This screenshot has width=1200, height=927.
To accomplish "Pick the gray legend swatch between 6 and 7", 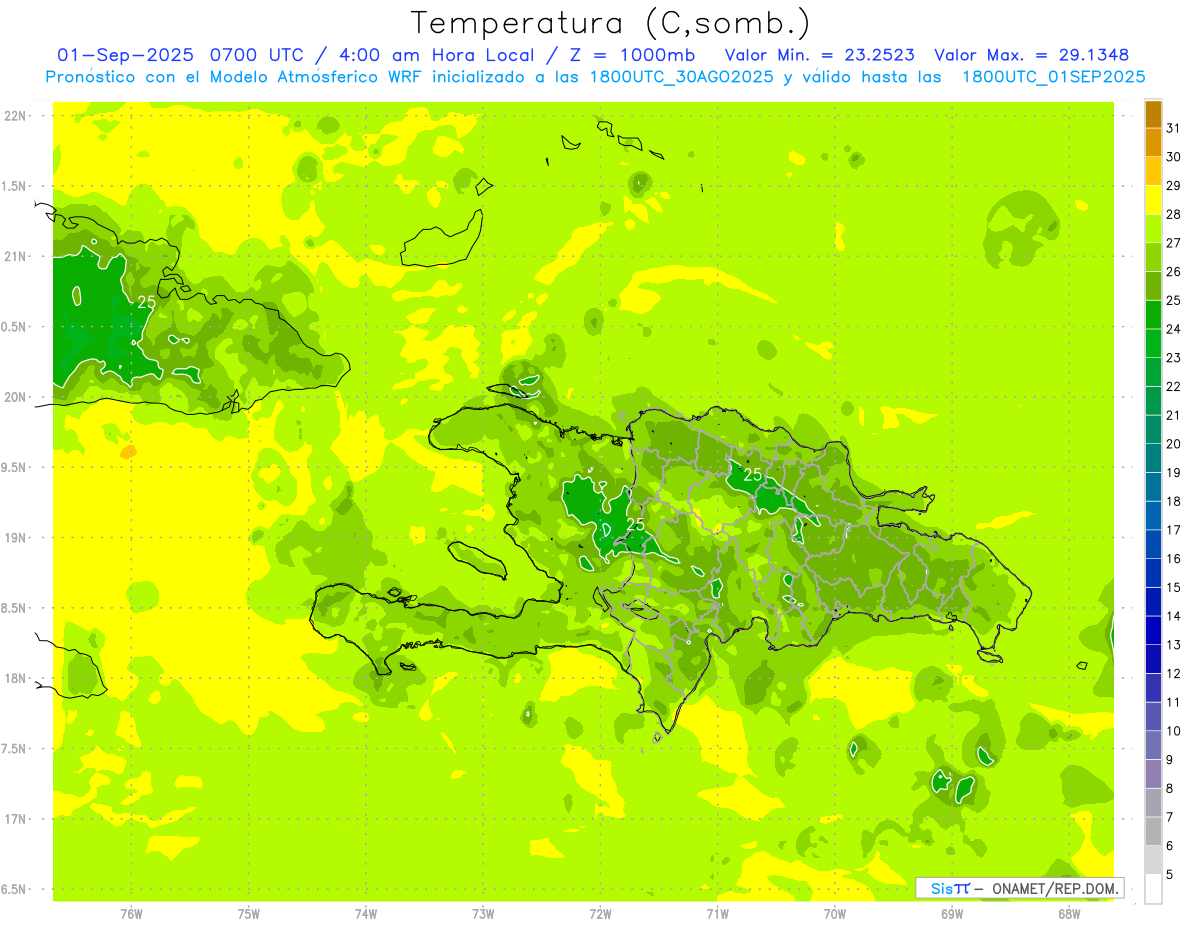I will pos(1153,831).
